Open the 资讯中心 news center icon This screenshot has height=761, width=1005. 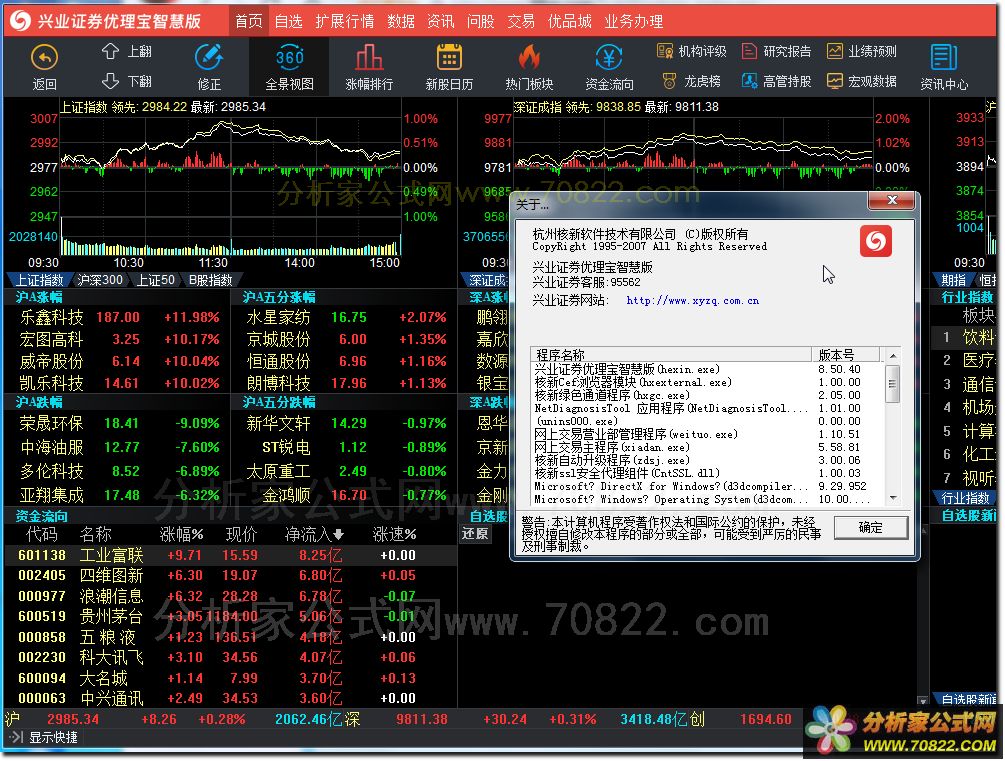pyautogui.click(x=943, y=57)
